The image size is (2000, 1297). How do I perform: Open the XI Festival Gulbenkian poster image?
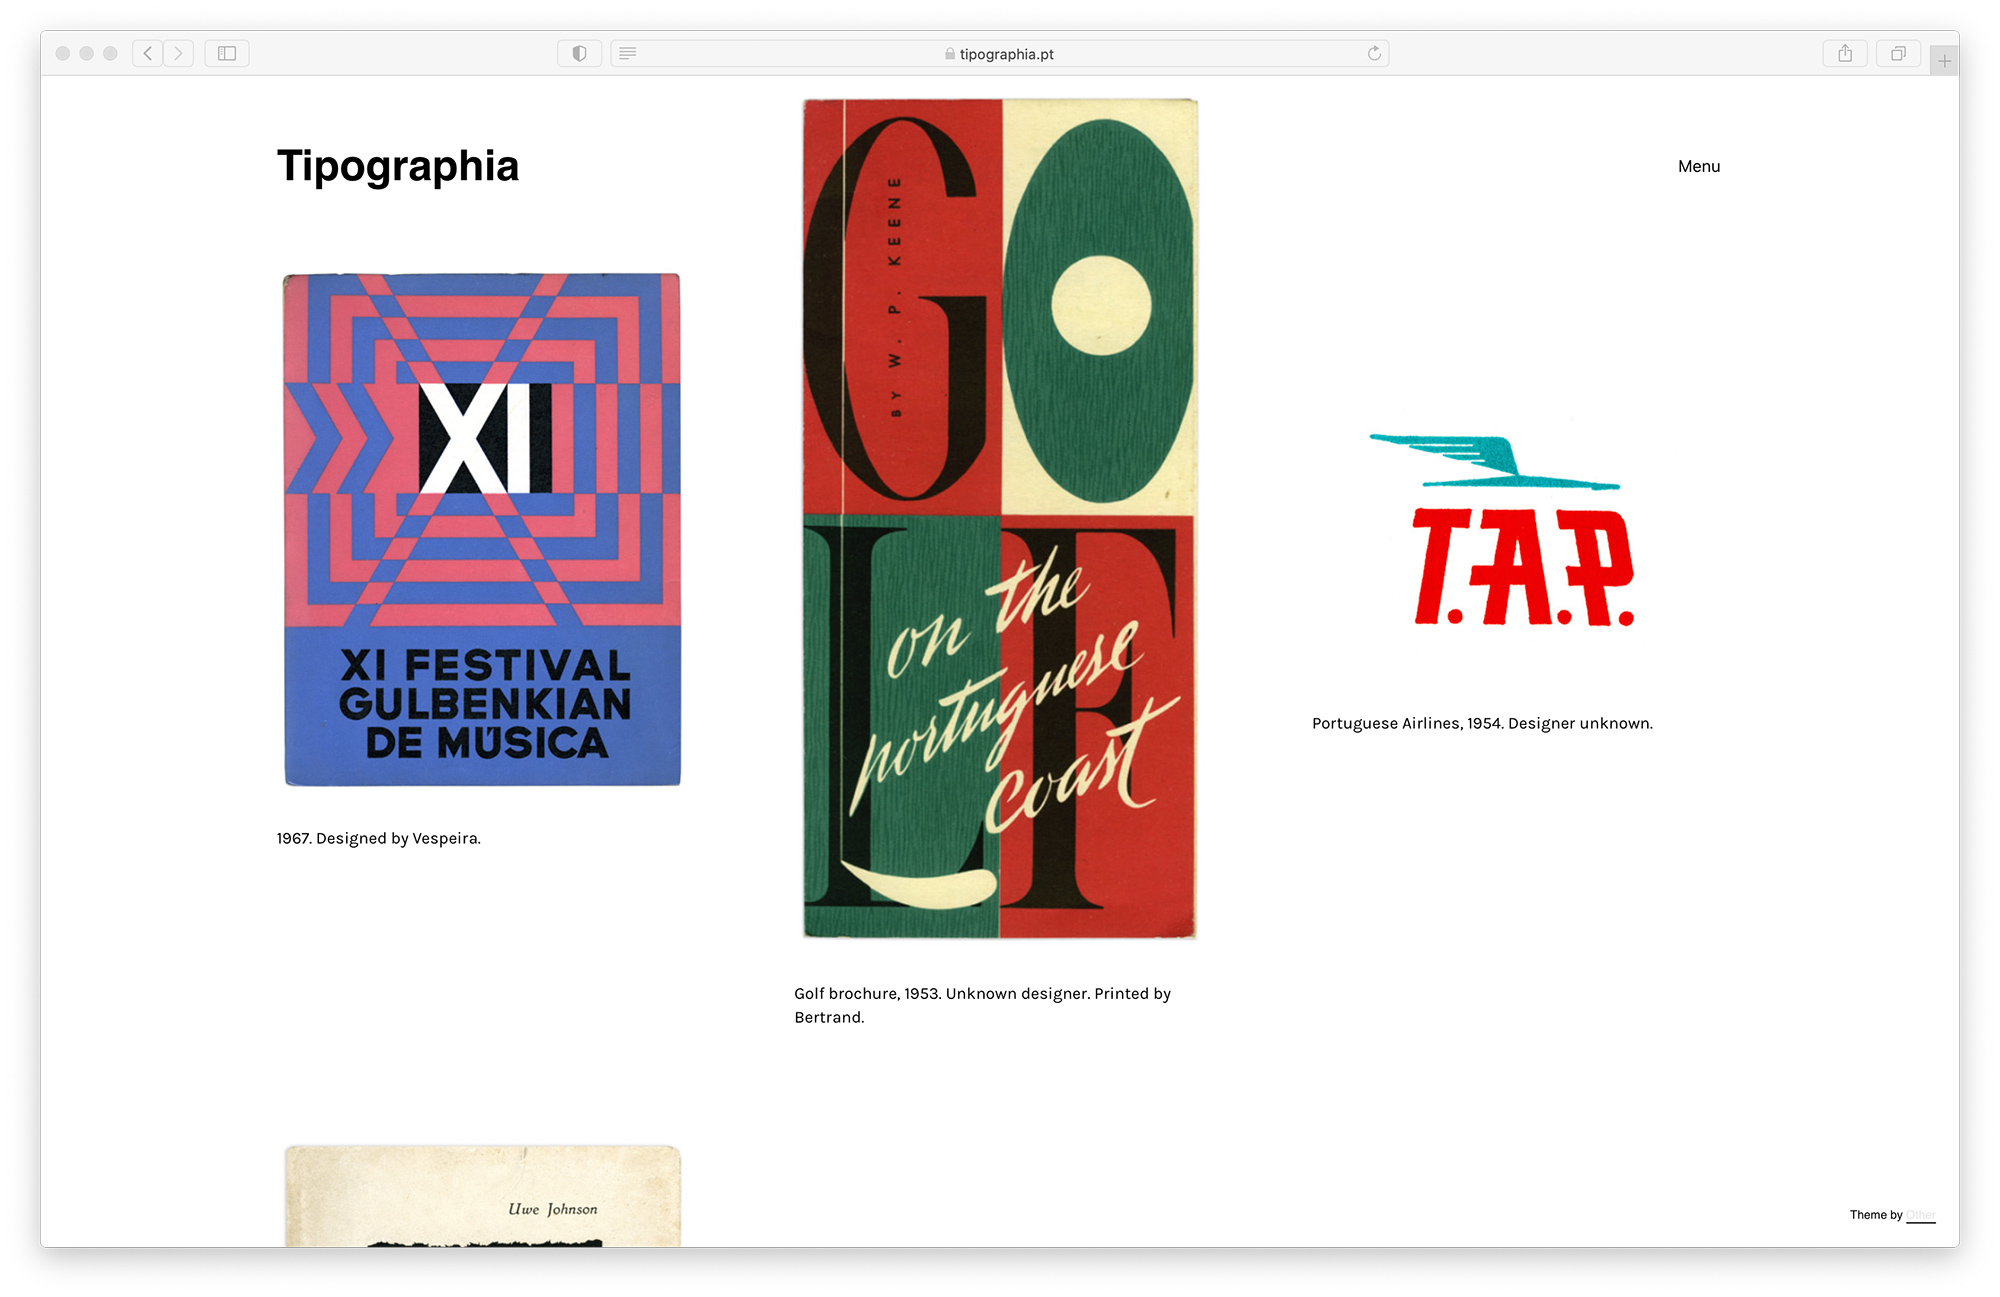click(x=482, y=529)
